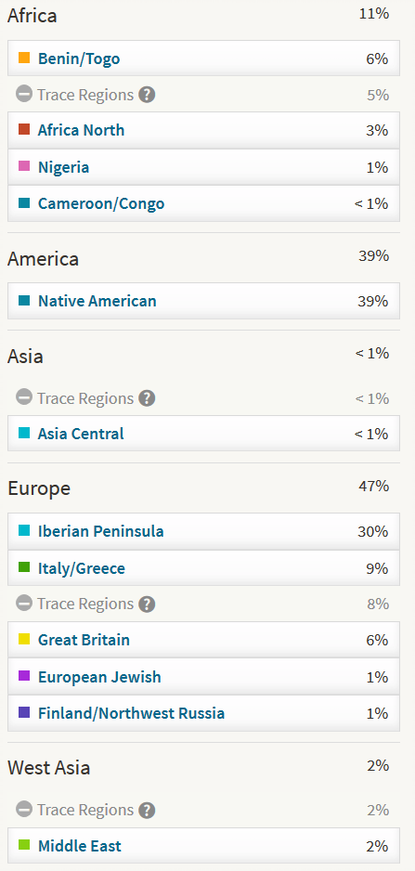The width and height of the screenshot is (415, 871).
Task: Click help icon beside Africa Trace Regions
Action: [x=147, y=94]
